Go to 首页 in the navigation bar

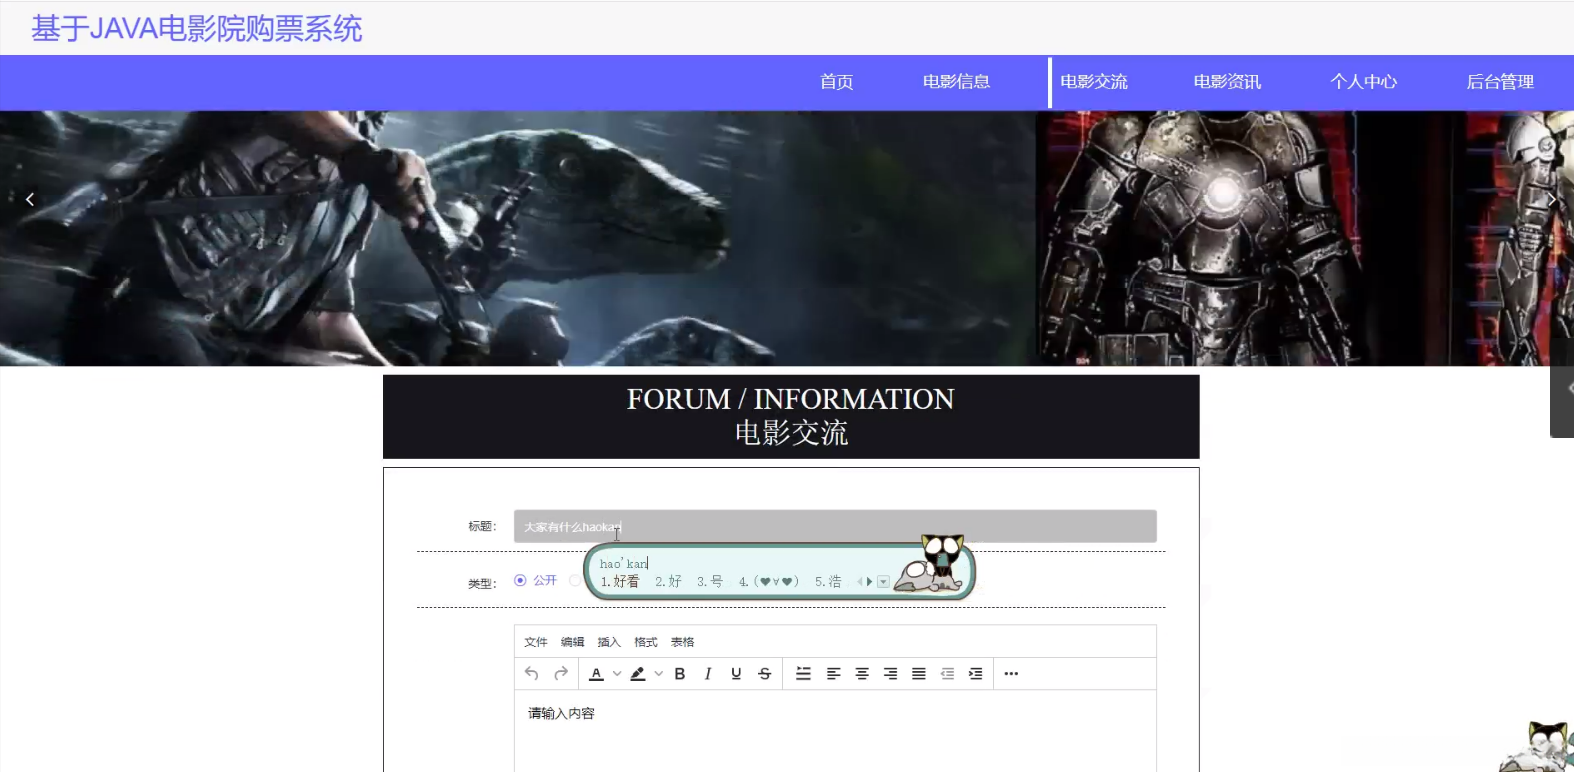click(x=837, y=82)
